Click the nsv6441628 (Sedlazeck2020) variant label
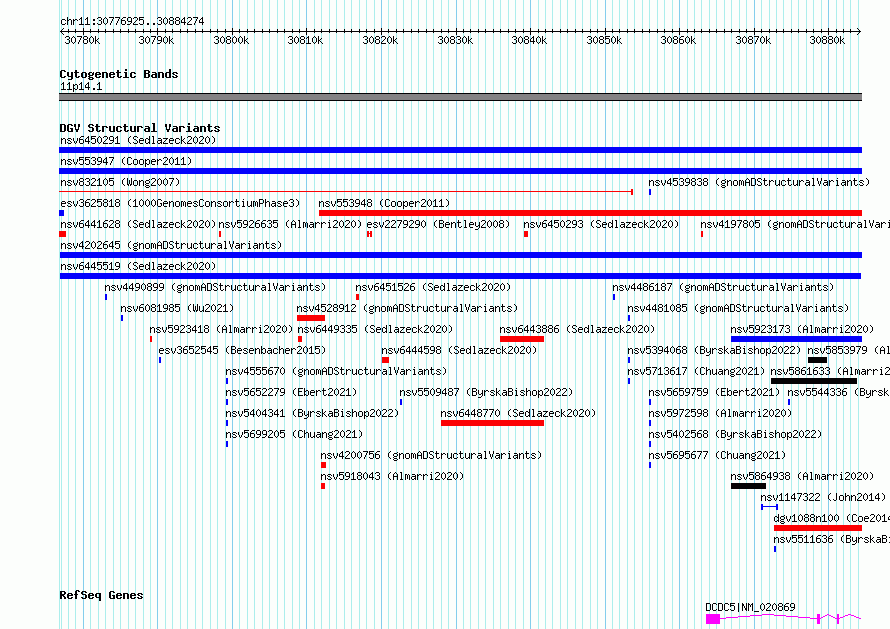 pos(138,224)
